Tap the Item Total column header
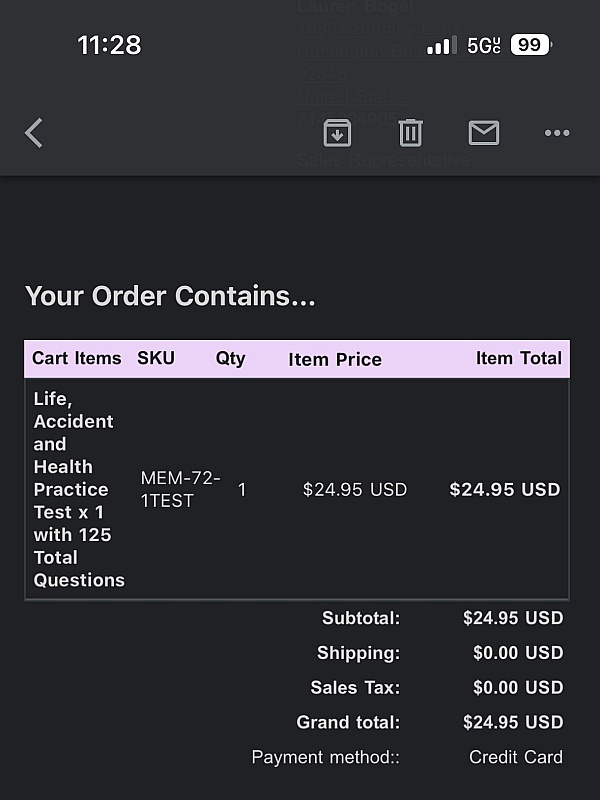 coord(518,358)
